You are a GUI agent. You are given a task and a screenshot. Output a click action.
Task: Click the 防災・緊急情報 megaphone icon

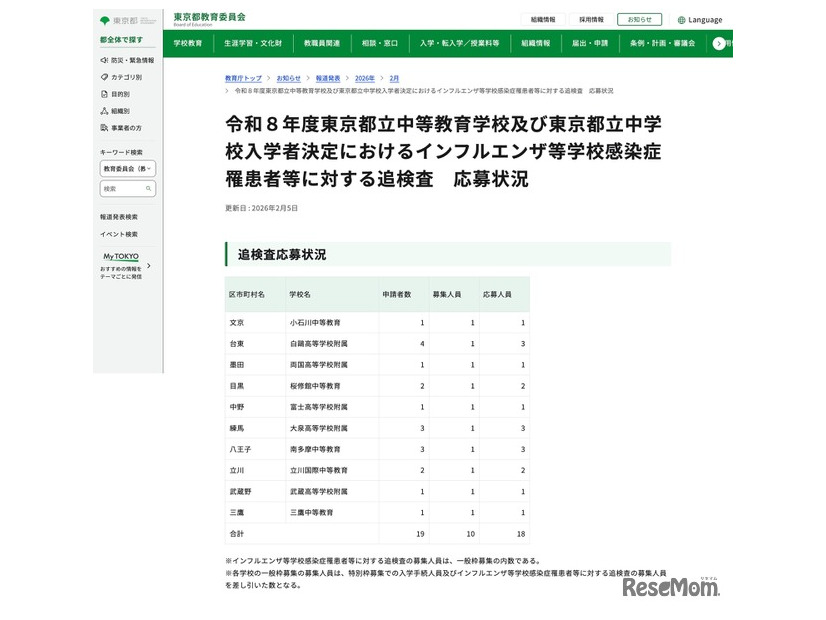(104, 60)
